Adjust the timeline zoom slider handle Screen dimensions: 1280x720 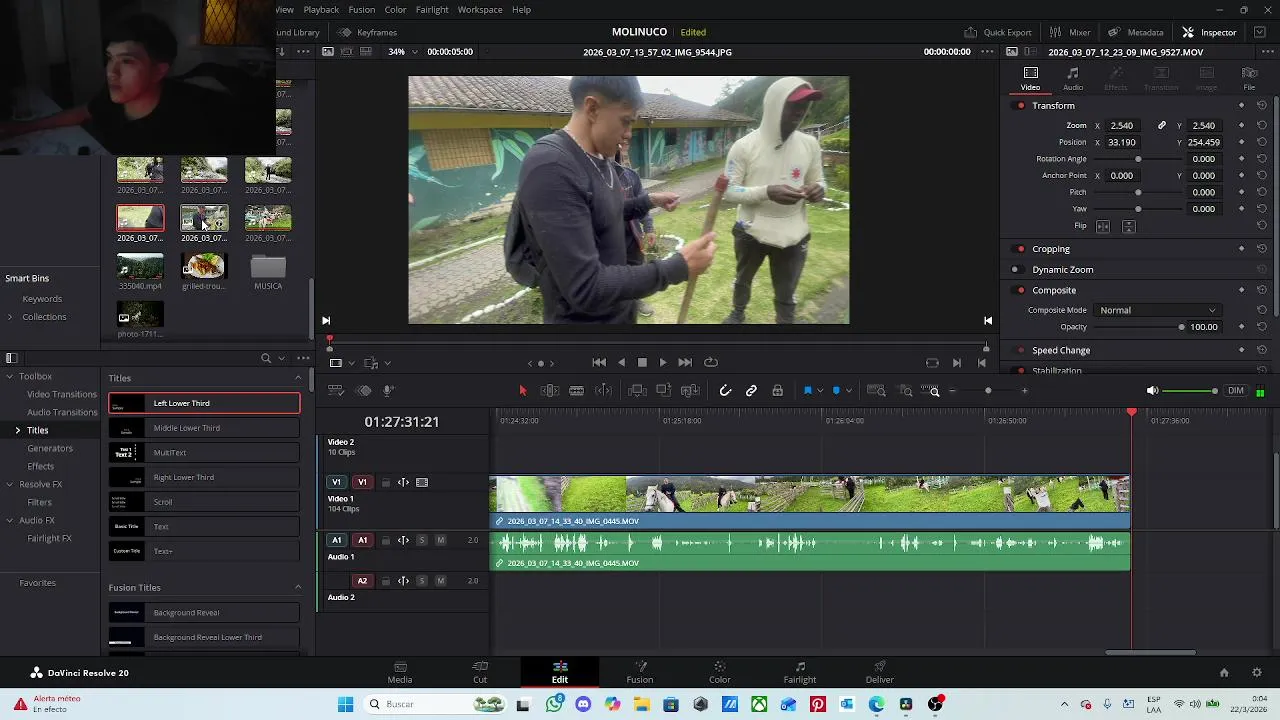pyautogui.click(x=988, y=391)
